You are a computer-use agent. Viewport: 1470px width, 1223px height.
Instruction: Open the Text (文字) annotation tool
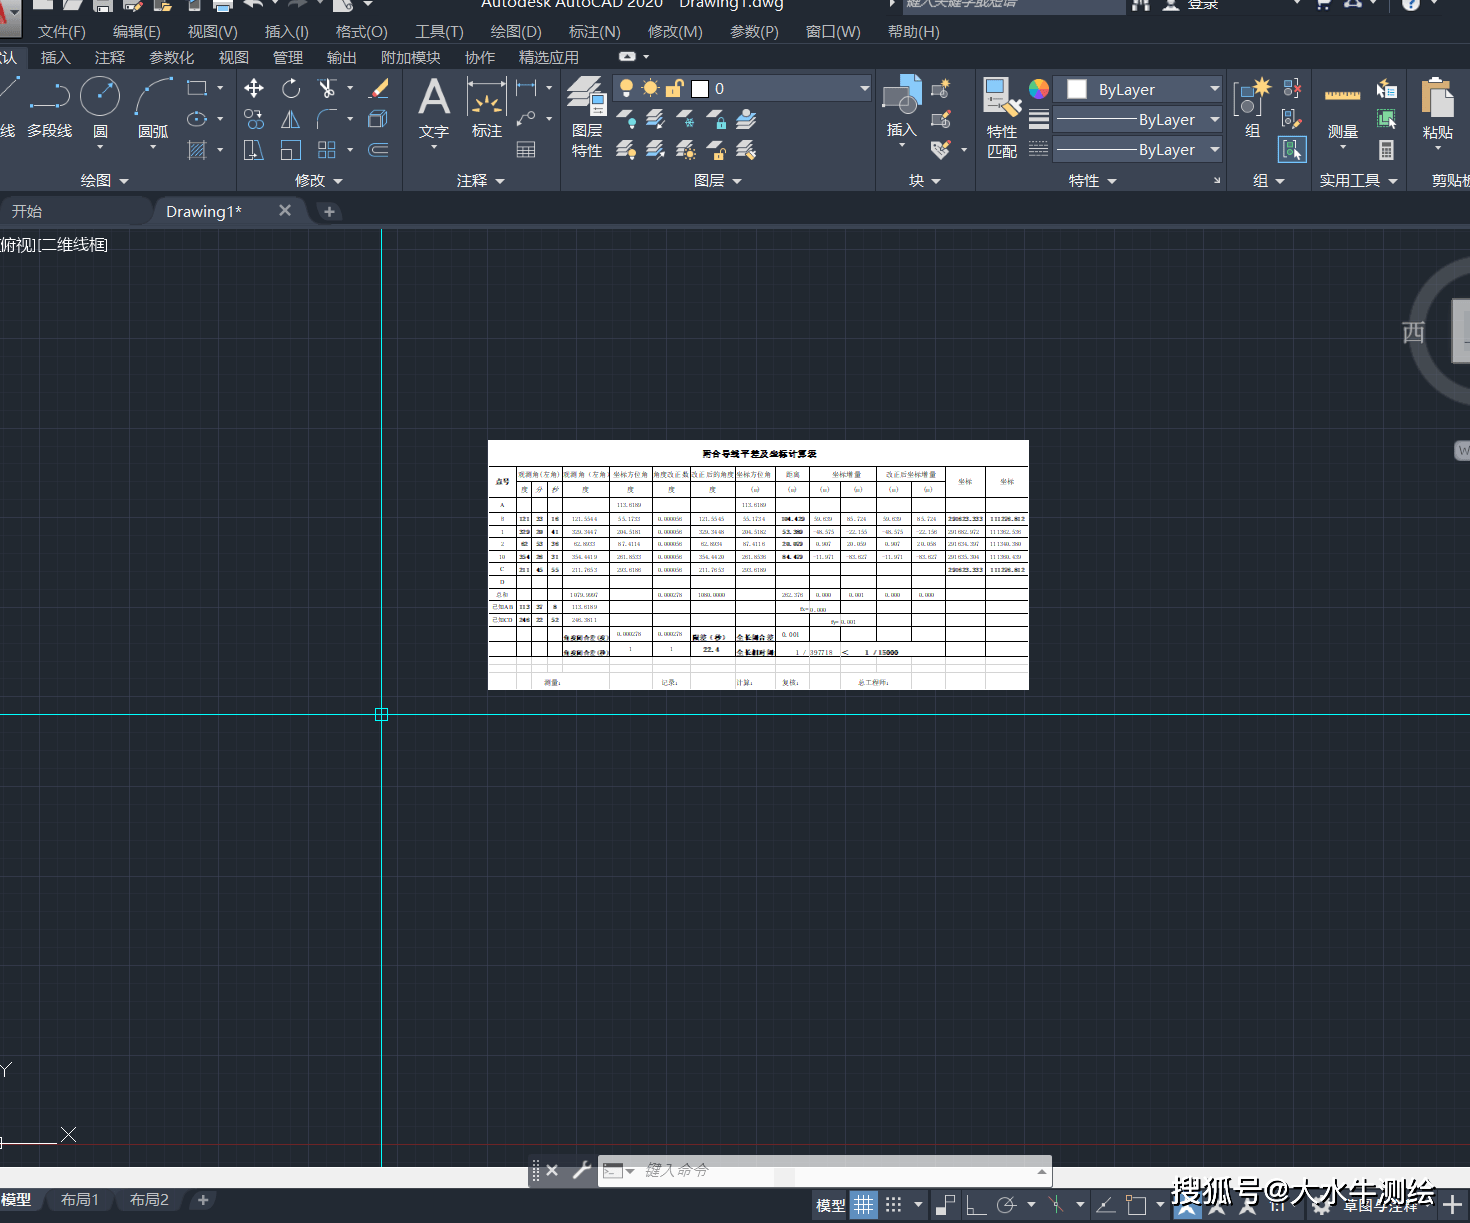pyautogui.click(x=434, y=107)
